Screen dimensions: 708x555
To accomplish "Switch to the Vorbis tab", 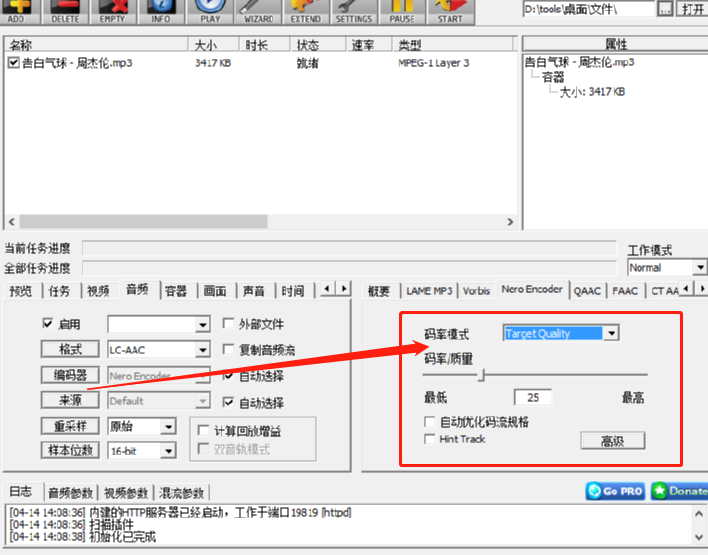I will point(476,291).
